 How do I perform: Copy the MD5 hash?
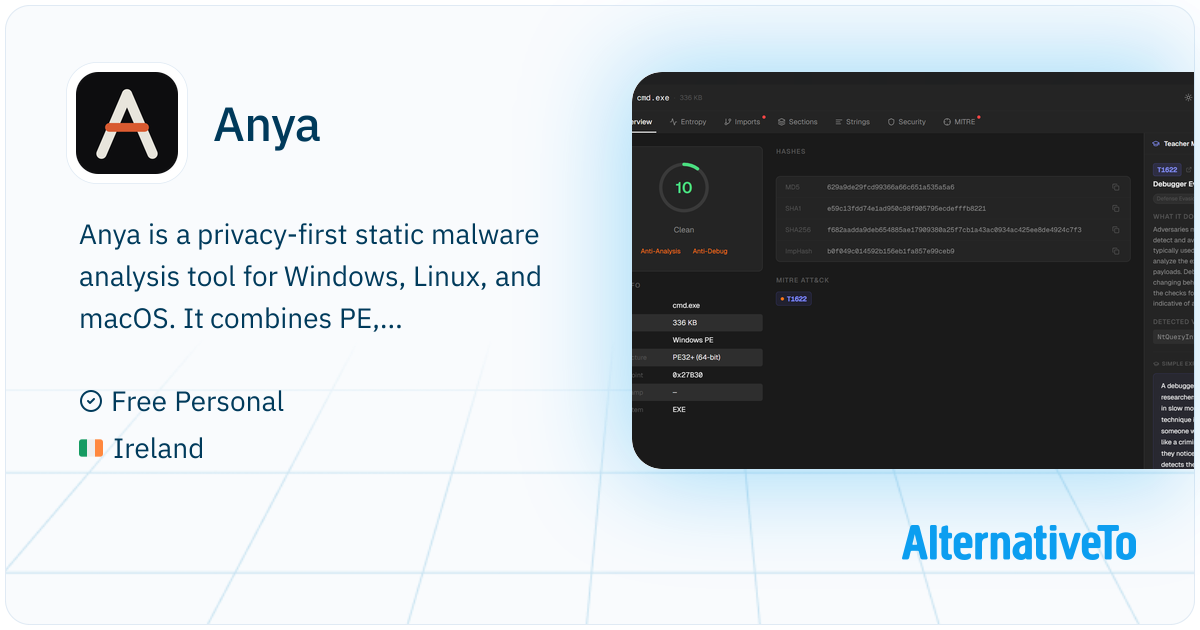(1116, 187)
